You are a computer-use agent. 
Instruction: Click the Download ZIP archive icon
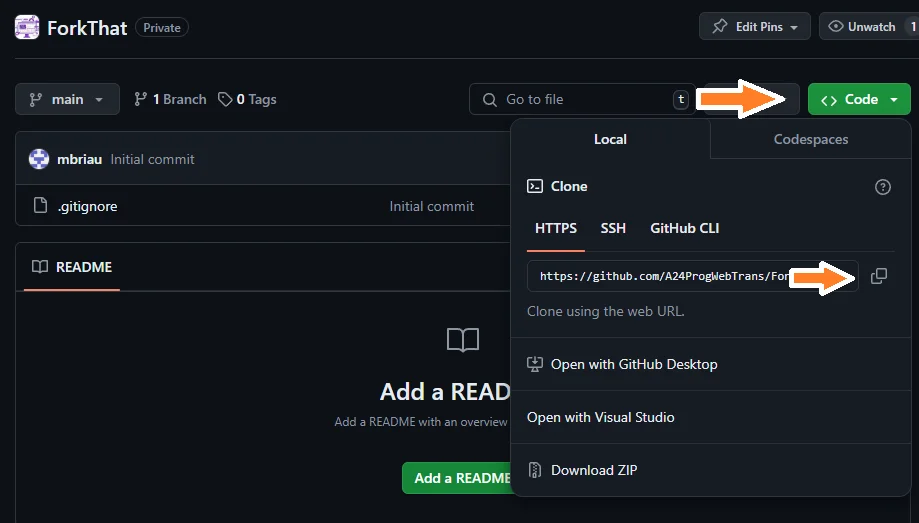pos(535,470)
